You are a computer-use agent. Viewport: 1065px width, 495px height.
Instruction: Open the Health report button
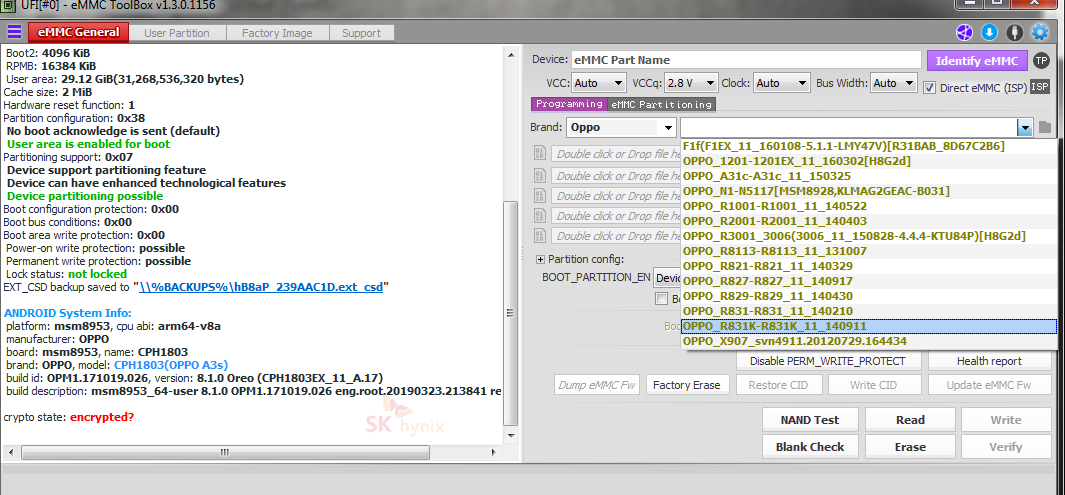(x=989, y=361)
